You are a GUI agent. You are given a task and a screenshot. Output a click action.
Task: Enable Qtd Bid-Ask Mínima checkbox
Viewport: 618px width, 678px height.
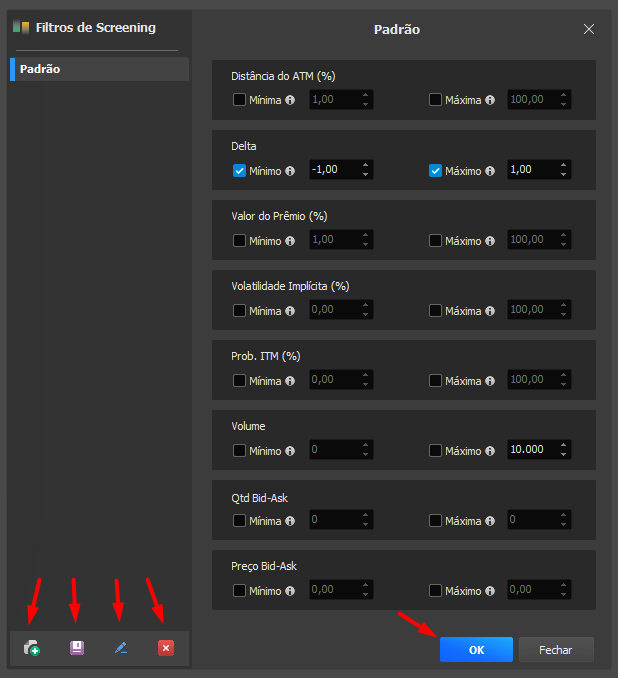click(239, 521)
